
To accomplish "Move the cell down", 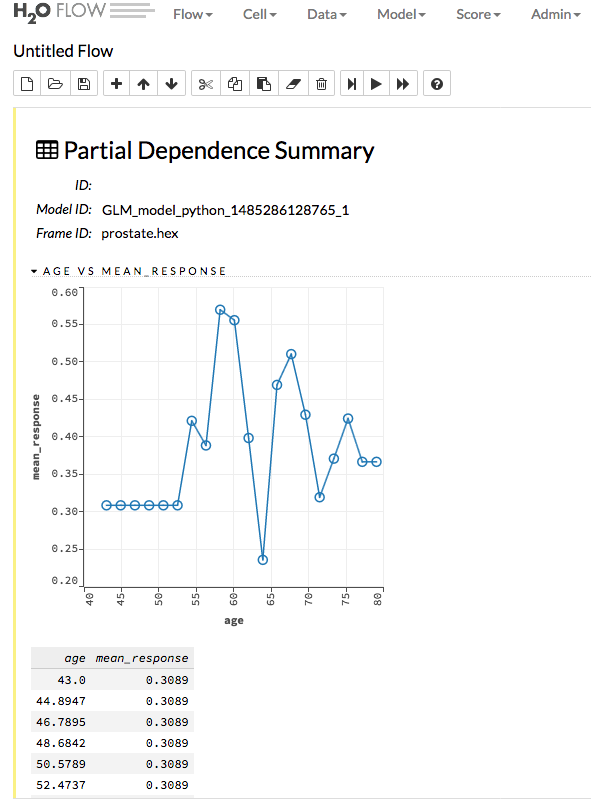I will tap(172, 83).
